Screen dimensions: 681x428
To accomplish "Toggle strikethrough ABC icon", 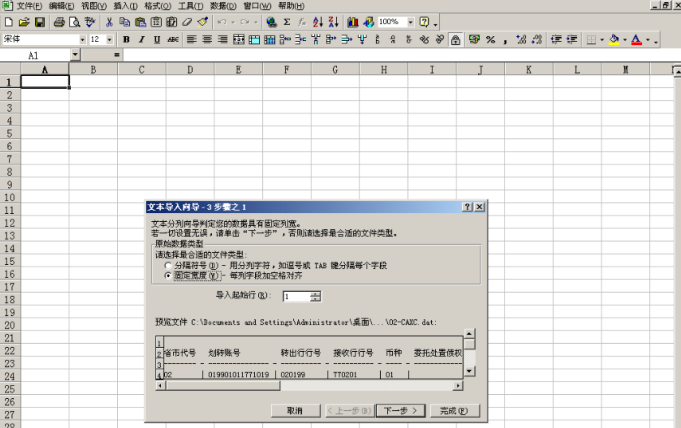I will (173, 40).
